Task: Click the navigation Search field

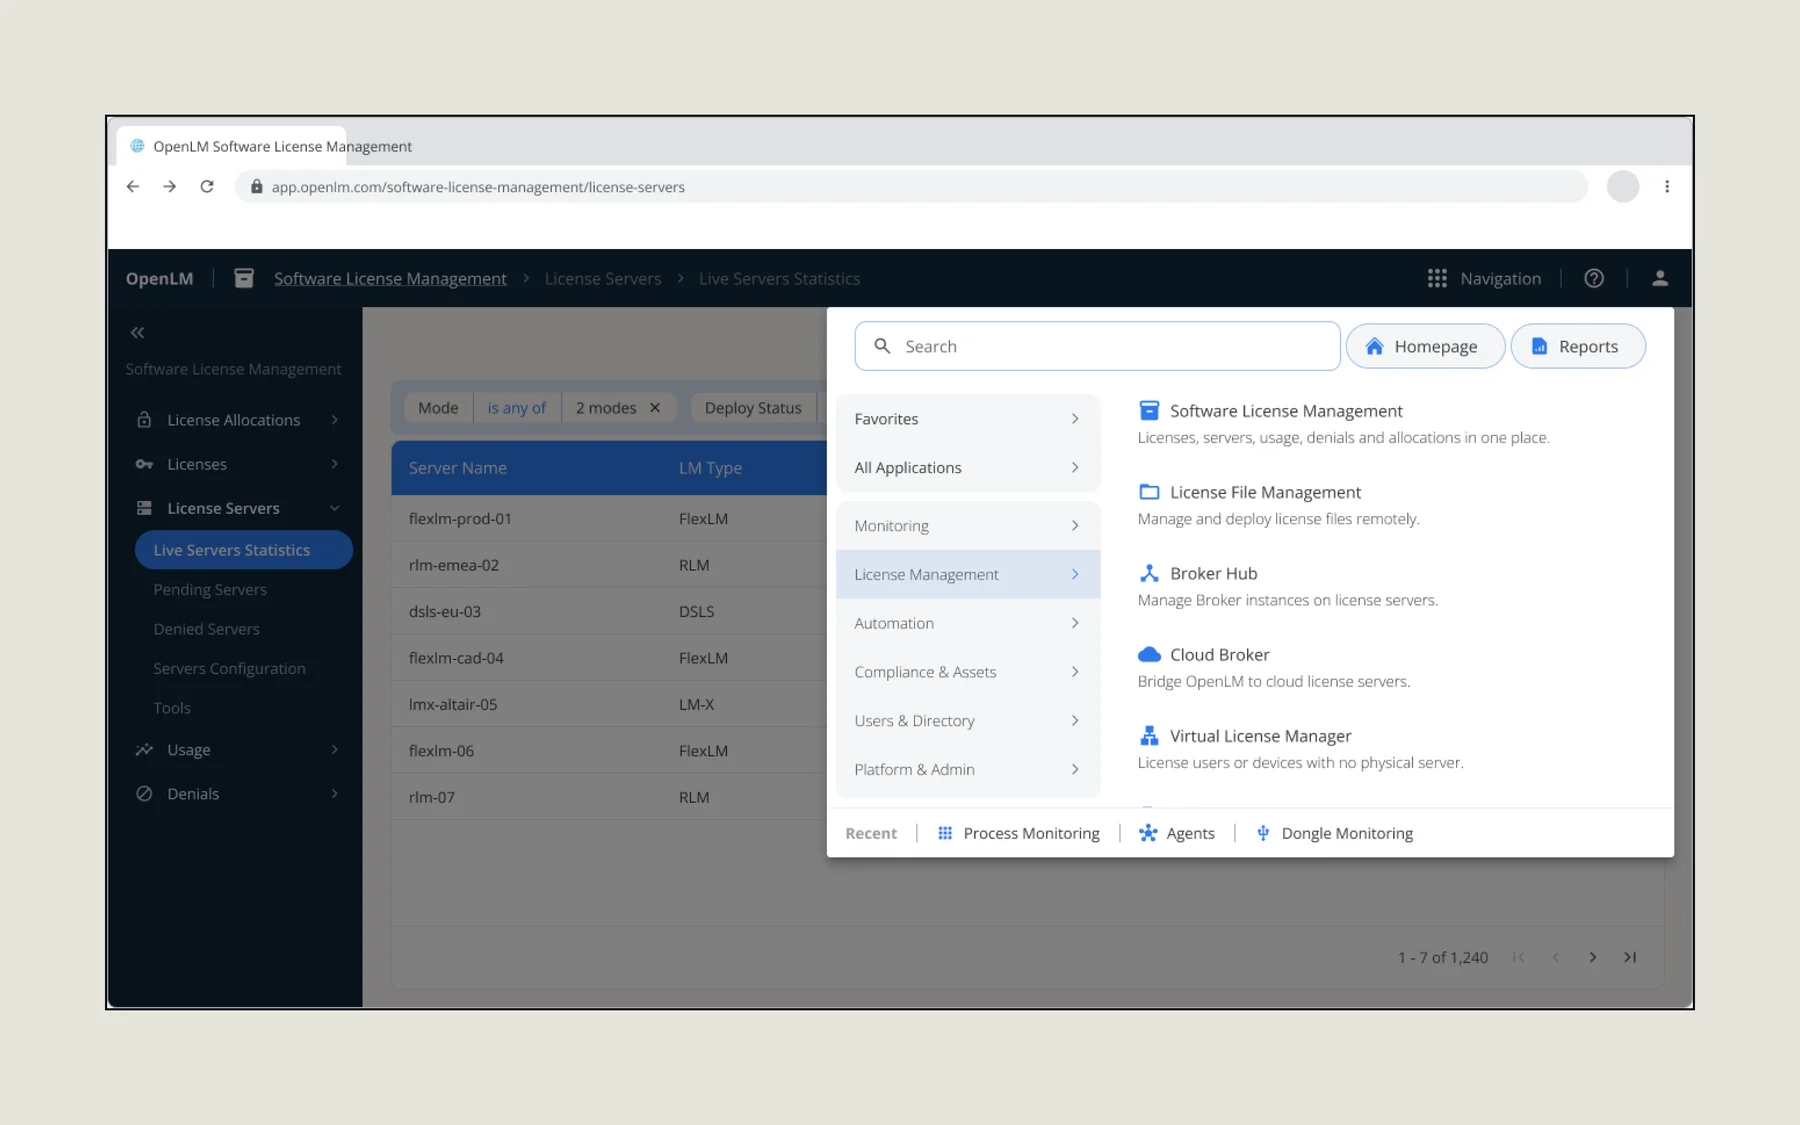Action: (1097, 346)
